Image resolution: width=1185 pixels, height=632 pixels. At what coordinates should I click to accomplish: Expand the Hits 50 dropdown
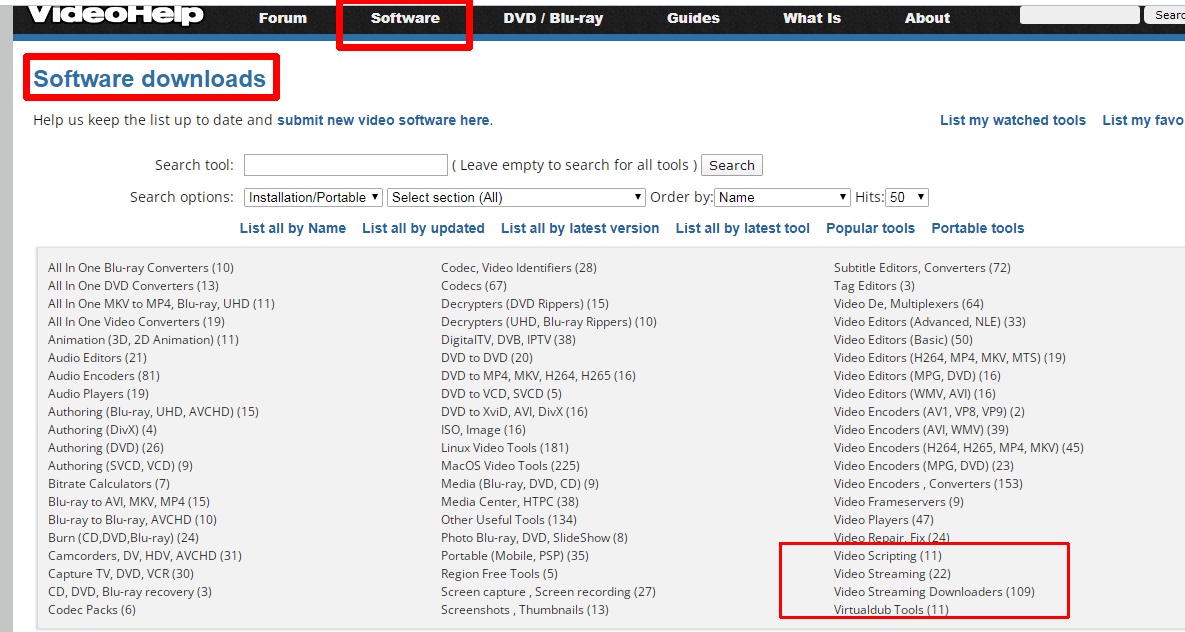pos(907,197)
